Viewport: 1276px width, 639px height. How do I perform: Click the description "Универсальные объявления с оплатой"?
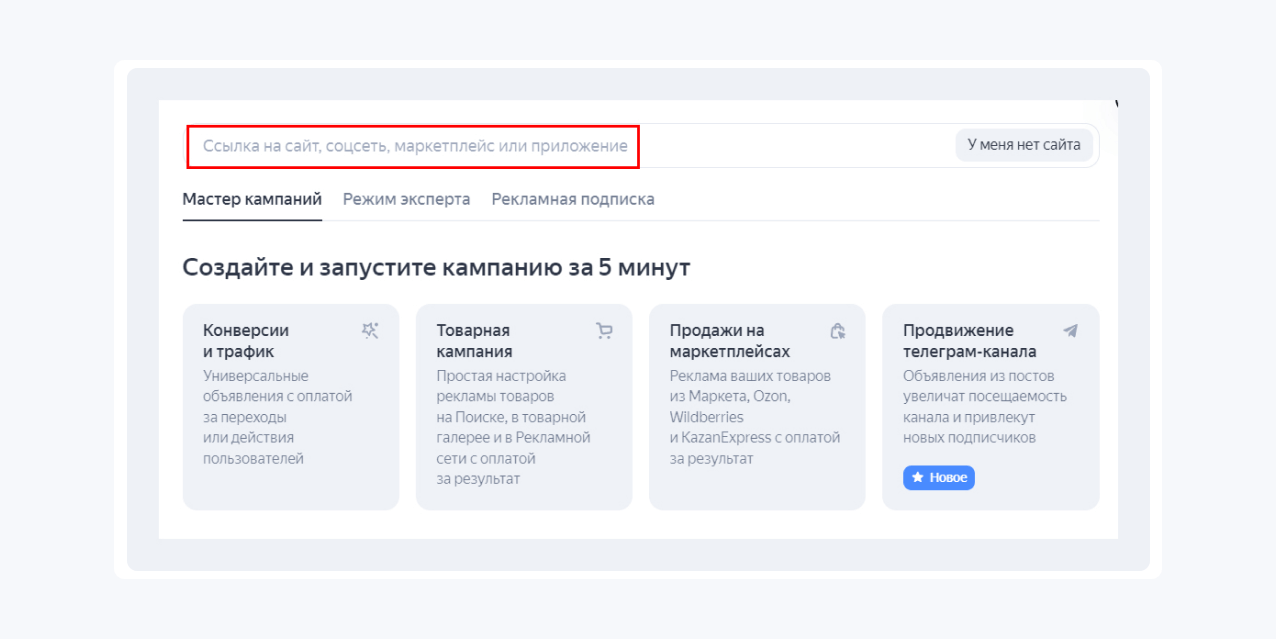coord(277,386)
